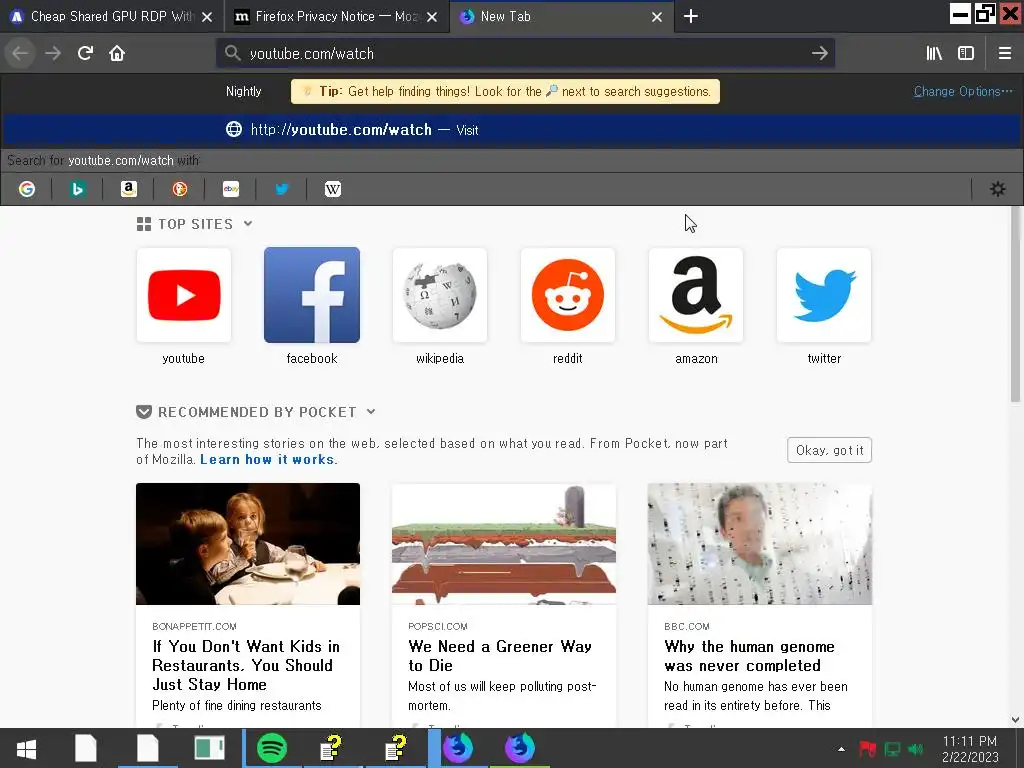
Task: Switch to the Cheap Shared GPU RDP tab
Action: click(112, 17)
